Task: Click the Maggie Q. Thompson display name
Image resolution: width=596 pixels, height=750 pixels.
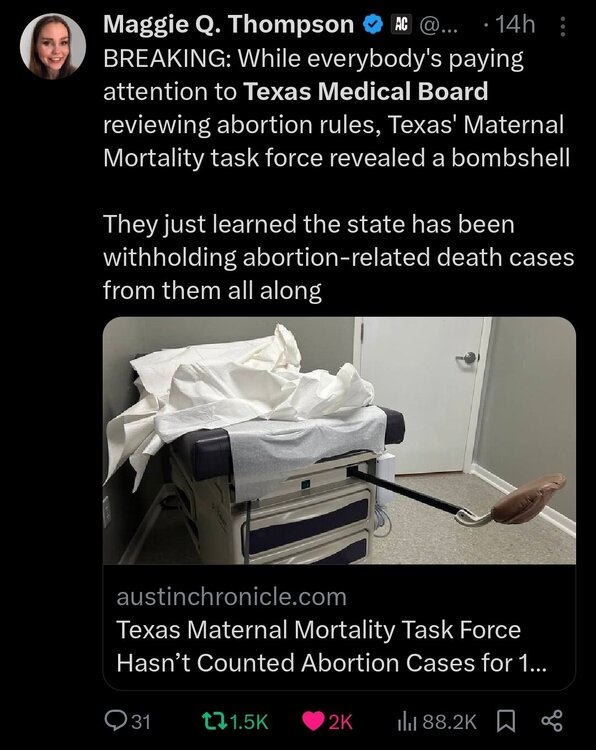Action: coord(228,24)
